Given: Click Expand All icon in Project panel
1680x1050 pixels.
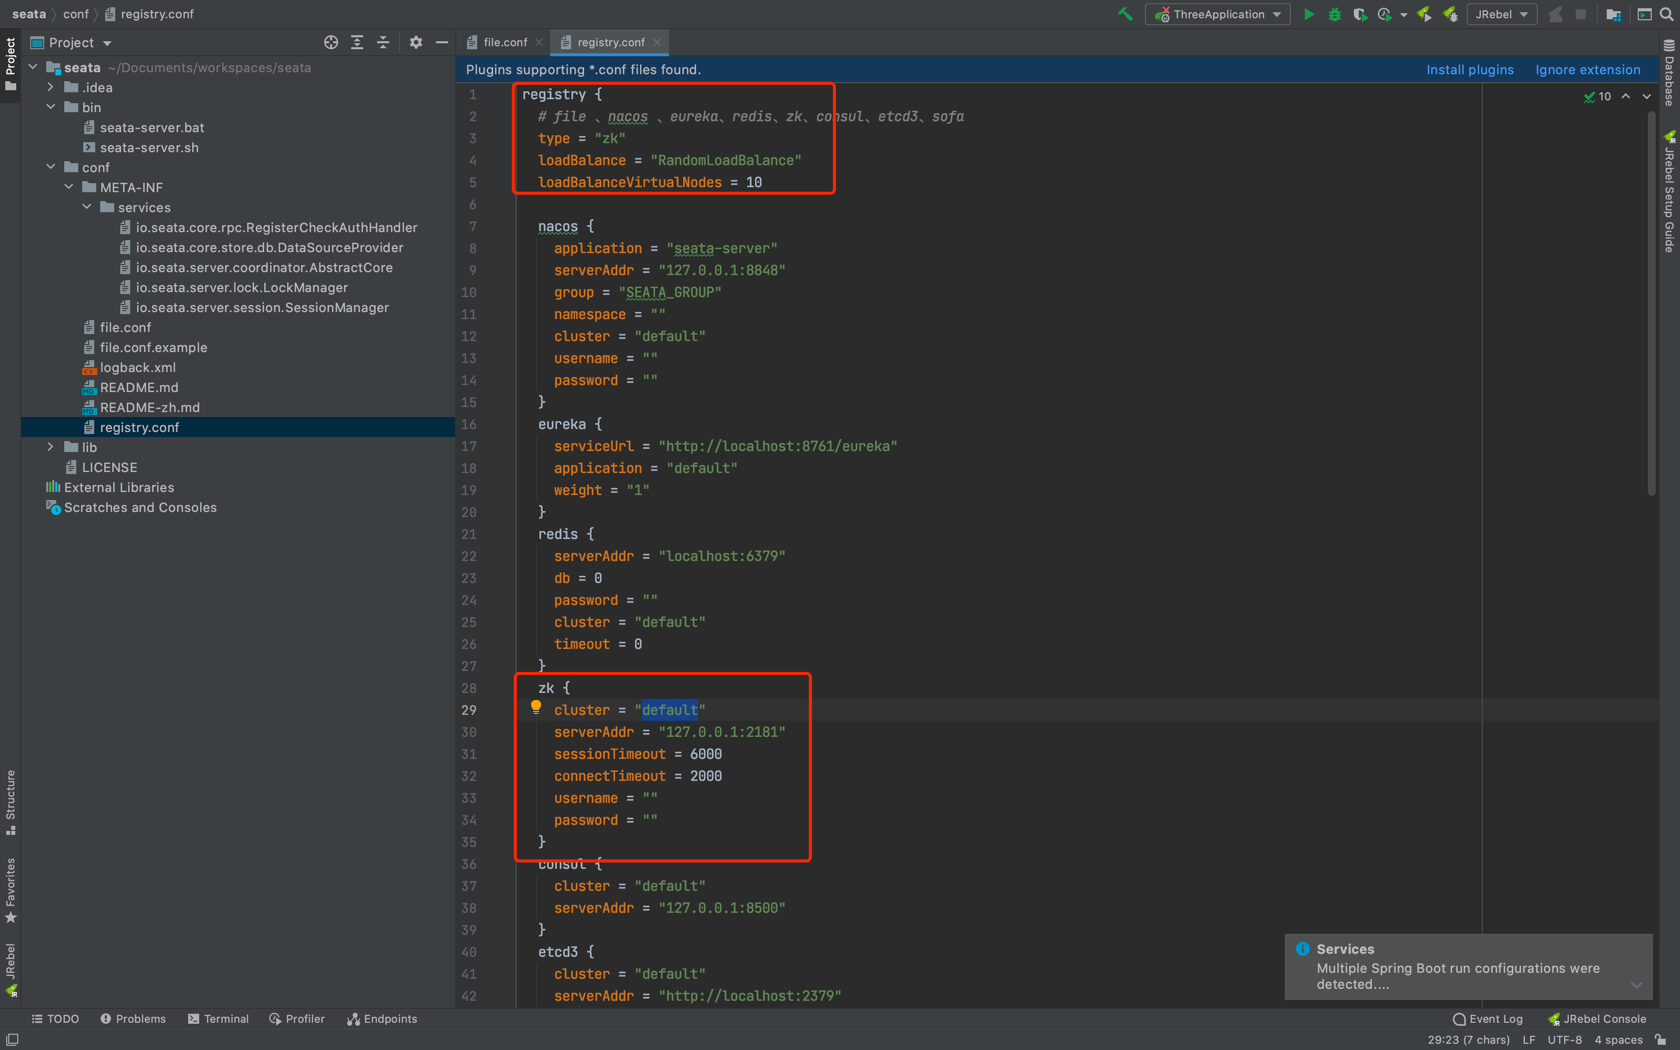Looking at the screenshot, I should pyautogui.click(x=357, y=42).
